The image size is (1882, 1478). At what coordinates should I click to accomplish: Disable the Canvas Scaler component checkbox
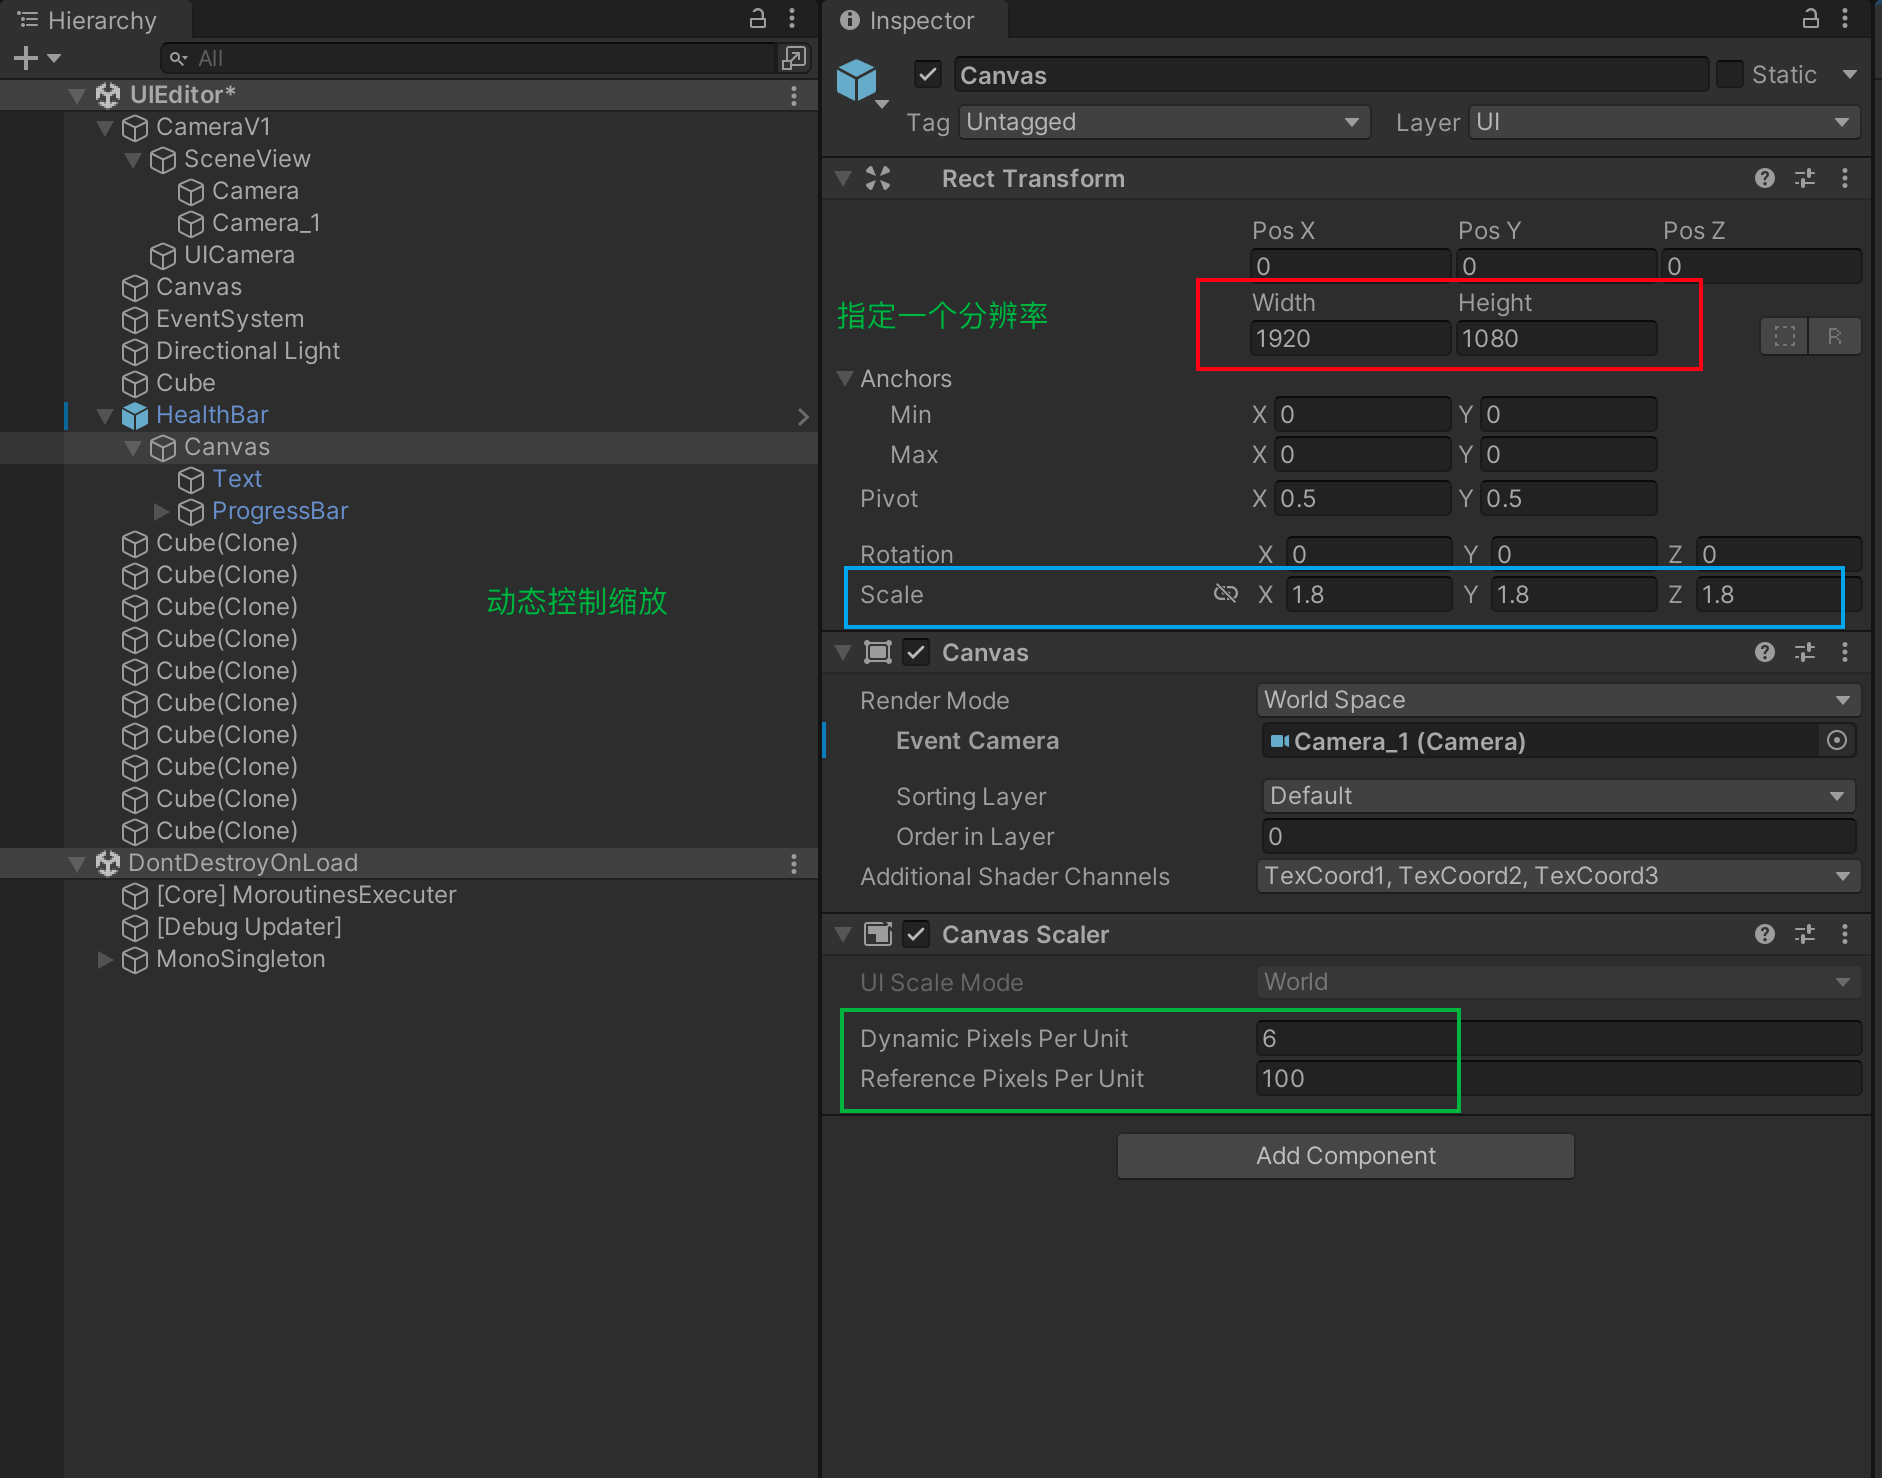point(916,934)
